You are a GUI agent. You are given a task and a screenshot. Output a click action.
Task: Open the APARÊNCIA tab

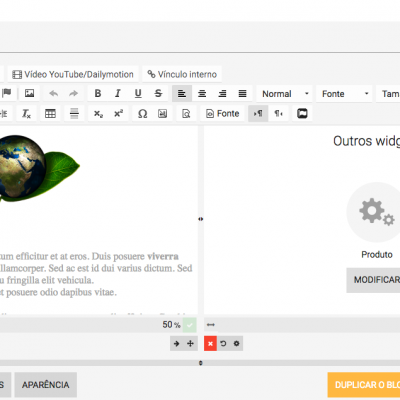tap(46, 385)
